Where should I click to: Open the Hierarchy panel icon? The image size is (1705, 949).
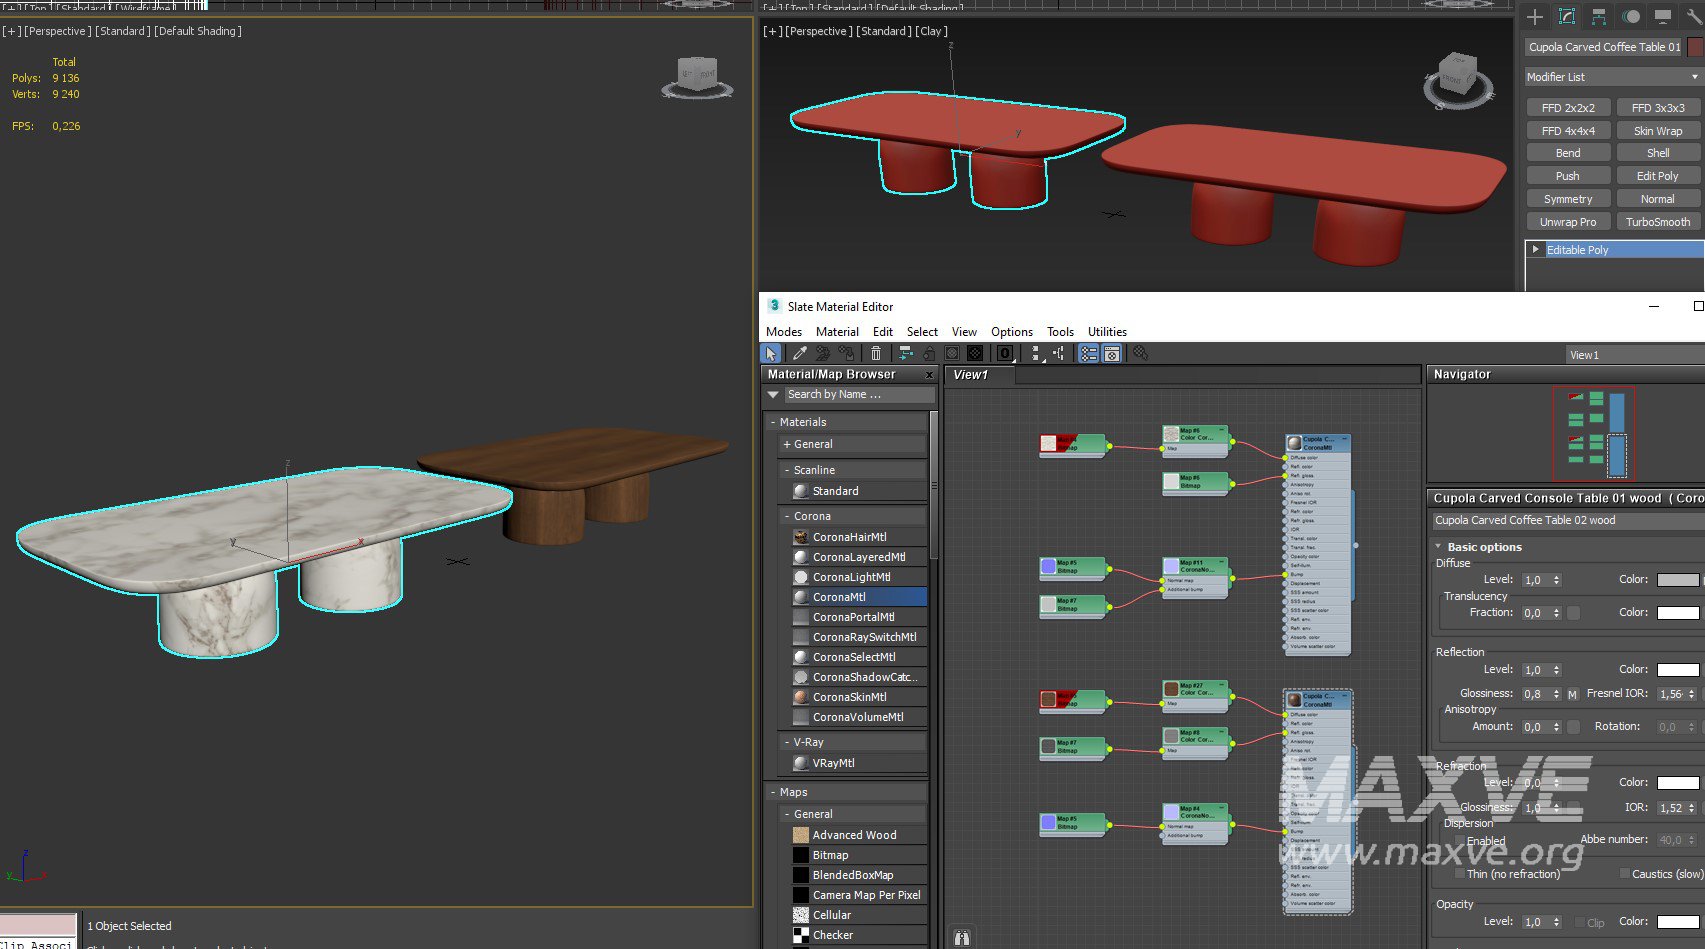coord(1599,16)
